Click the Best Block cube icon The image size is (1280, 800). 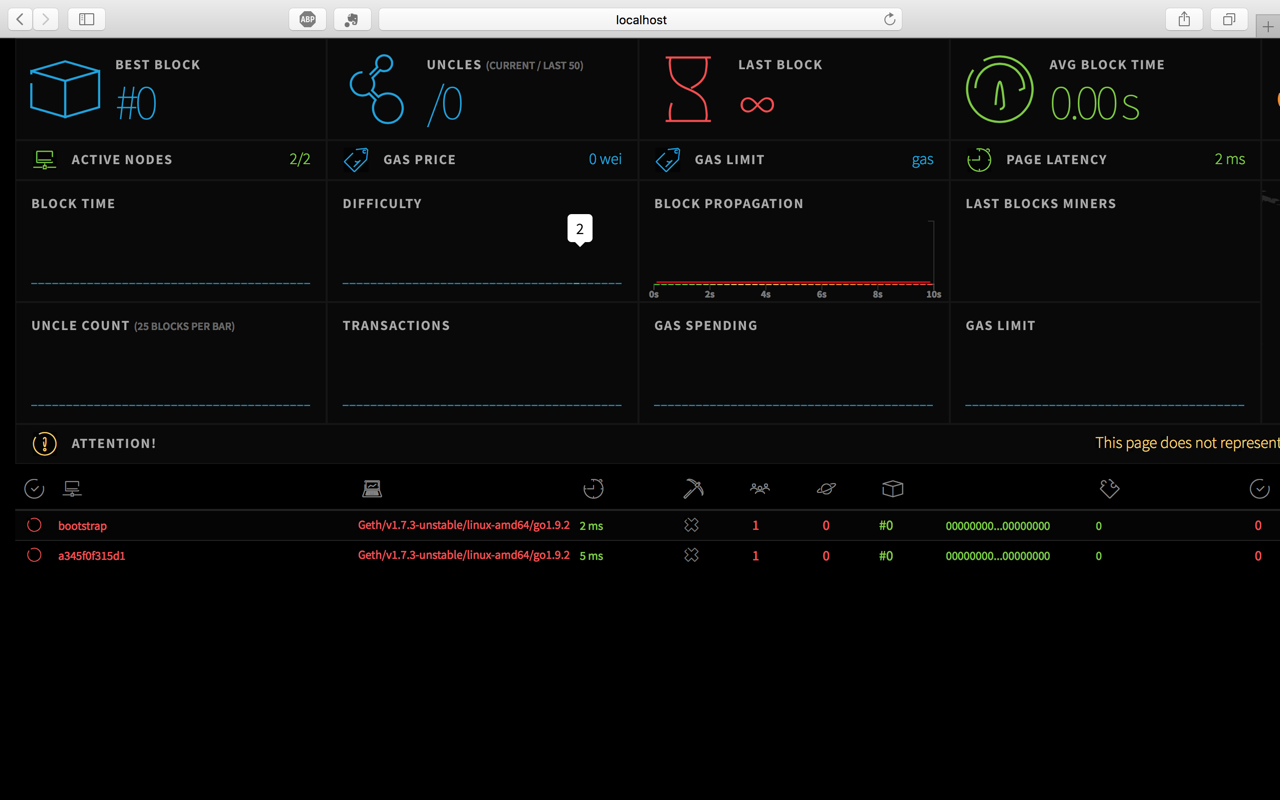click(64, 88)
